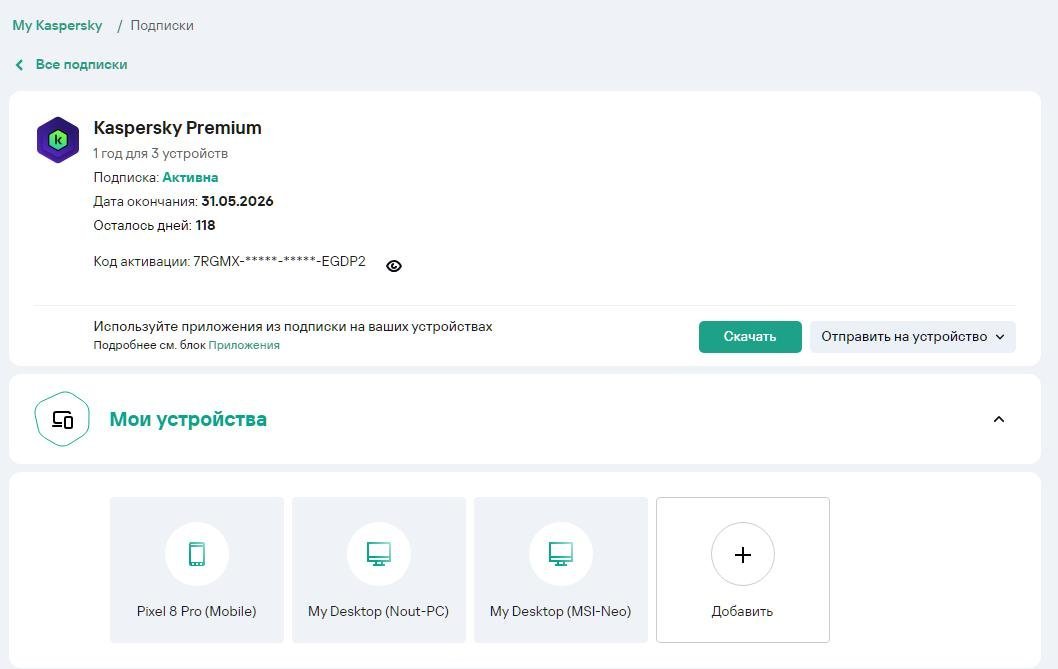Click the Kaspersky Premium title
The height and width of the screenshot is (669, 1058).
pos(177,128)
